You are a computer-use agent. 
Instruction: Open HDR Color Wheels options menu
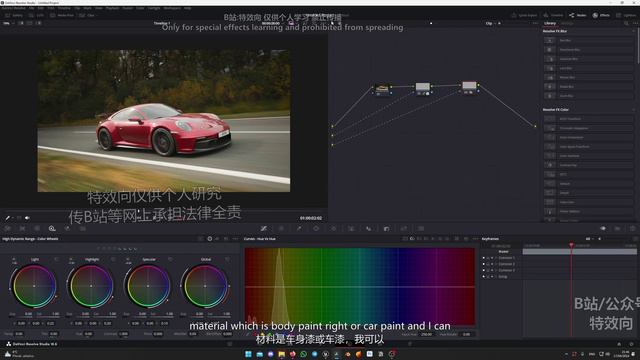point(235,239)
